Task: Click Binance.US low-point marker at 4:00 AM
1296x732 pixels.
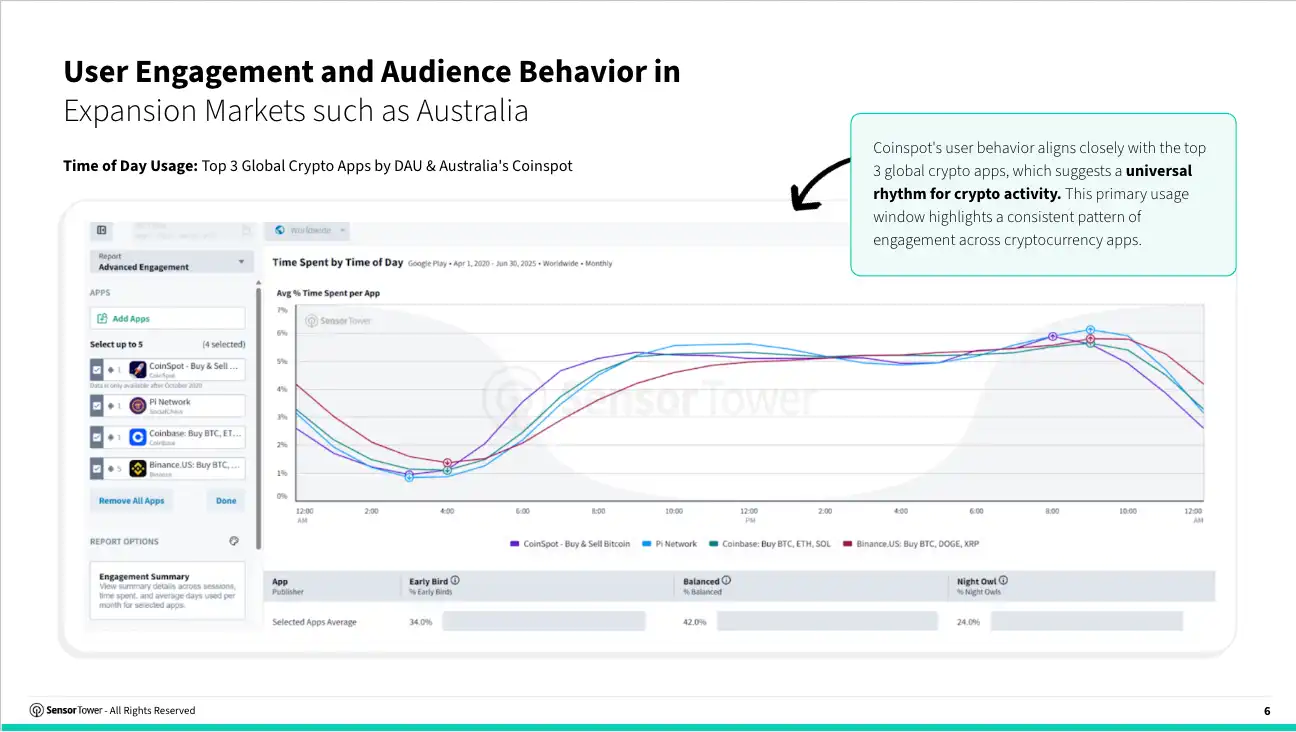Action: [x=447, y=463]
